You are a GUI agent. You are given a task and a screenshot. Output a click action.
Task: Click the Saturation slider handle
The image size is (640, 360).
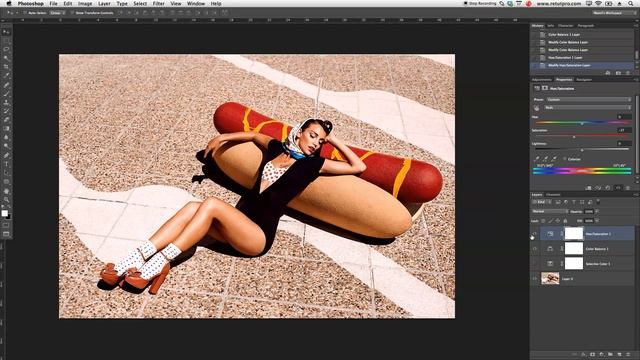click(574, 137)
